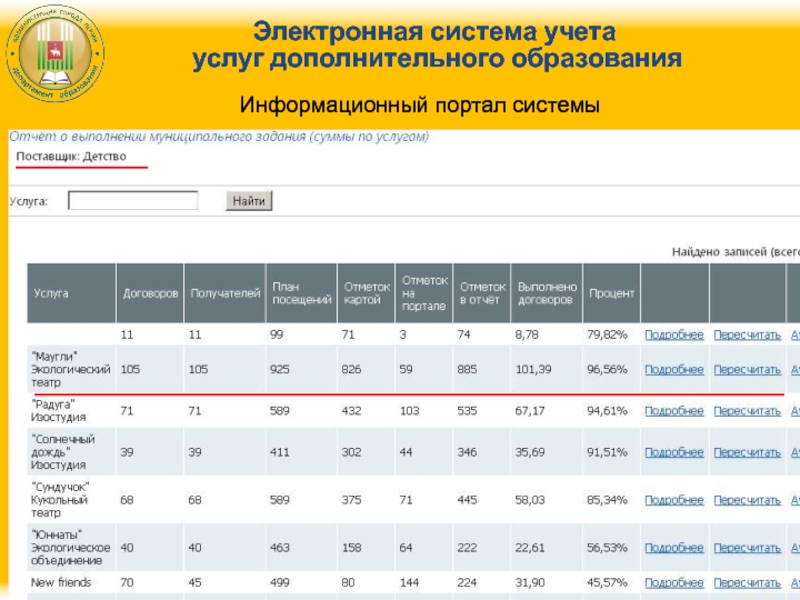Image resolution: width=800 pixels, height=600 pixels.
Task: Click Пересчитать in the first totals row
Action: click(x=746, y=334)
